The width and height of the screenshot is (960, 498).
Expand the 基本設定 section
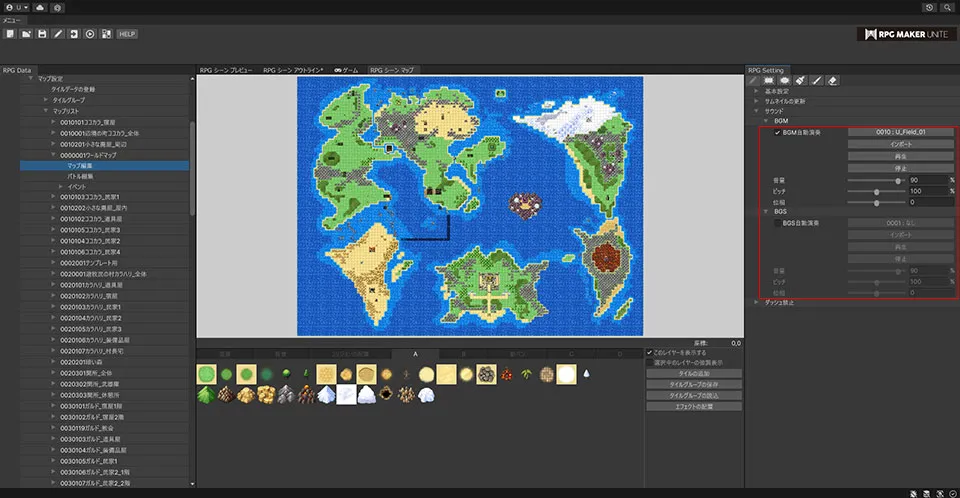pos(757,92)
